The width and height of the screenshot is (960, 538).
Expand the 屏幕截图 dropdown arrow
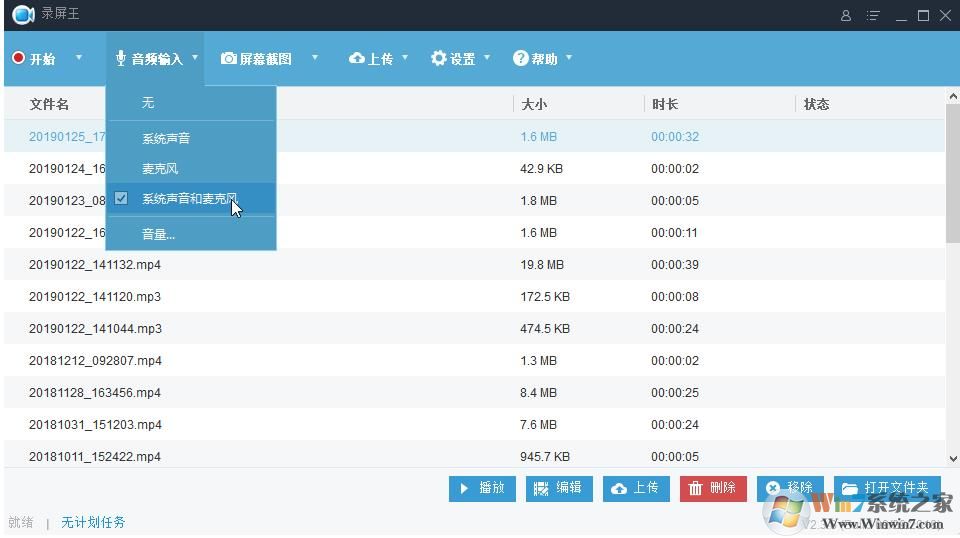(315, 58)
